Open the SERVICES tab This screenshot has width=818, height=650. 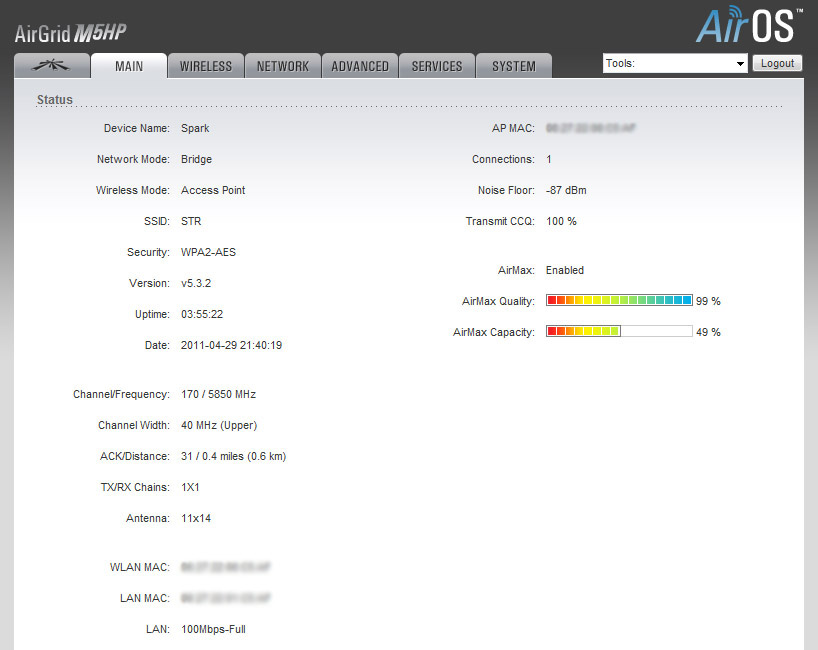437,66
